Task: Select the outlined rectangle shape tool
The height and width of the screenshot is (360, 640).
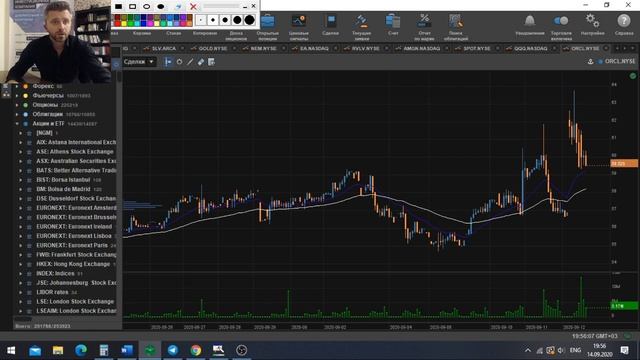Action: pyautogui.click(x=133, y=7)
